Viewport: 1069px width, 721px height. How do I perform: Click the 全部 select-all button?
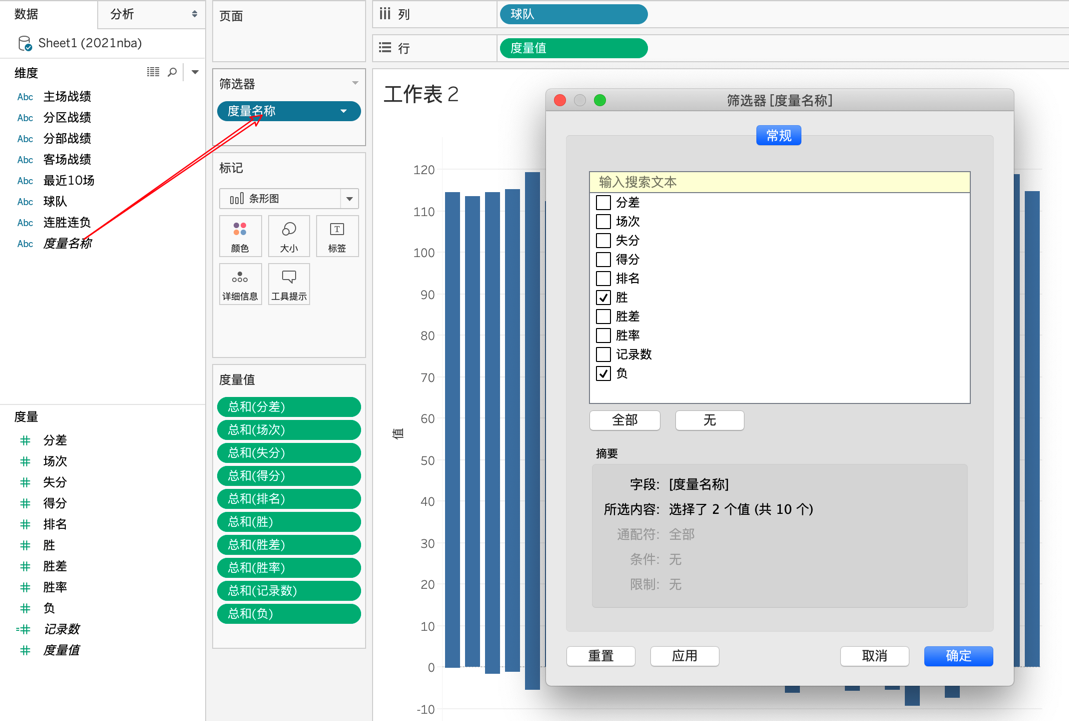(x=624, y=420)
